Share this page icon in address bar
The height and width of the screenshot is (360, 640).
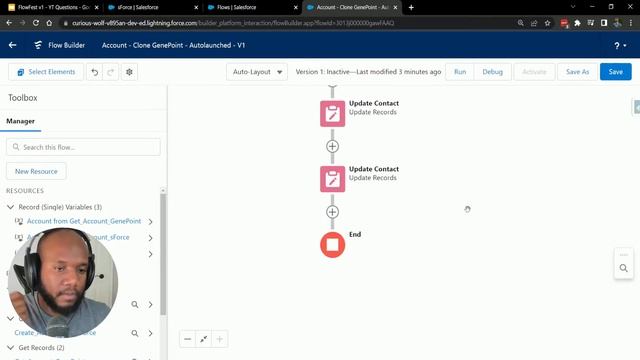(534, 23)
